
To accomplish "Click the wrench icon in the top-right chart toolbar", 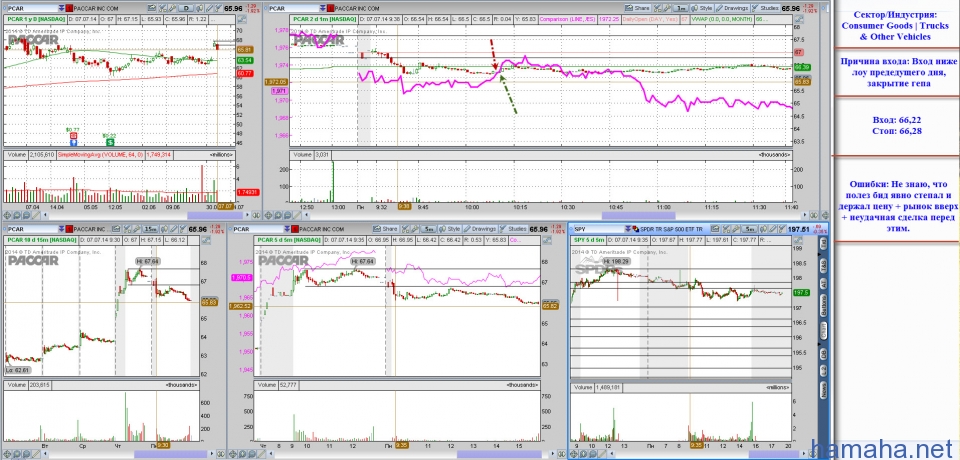I will [x=667, y=8].
